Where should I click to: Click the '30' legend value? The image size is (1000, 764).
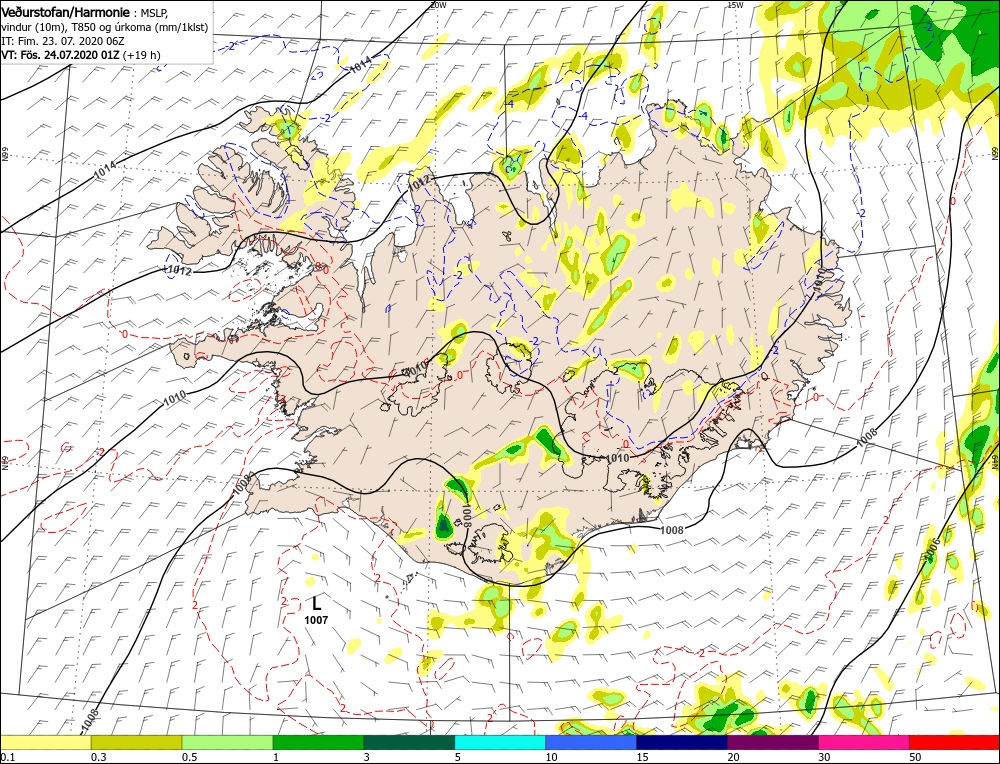825,757
